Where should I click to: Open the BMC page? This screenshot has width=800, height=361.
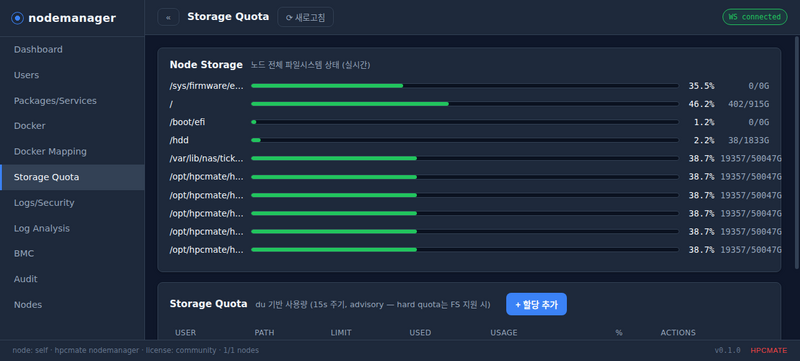click(72, 253)
